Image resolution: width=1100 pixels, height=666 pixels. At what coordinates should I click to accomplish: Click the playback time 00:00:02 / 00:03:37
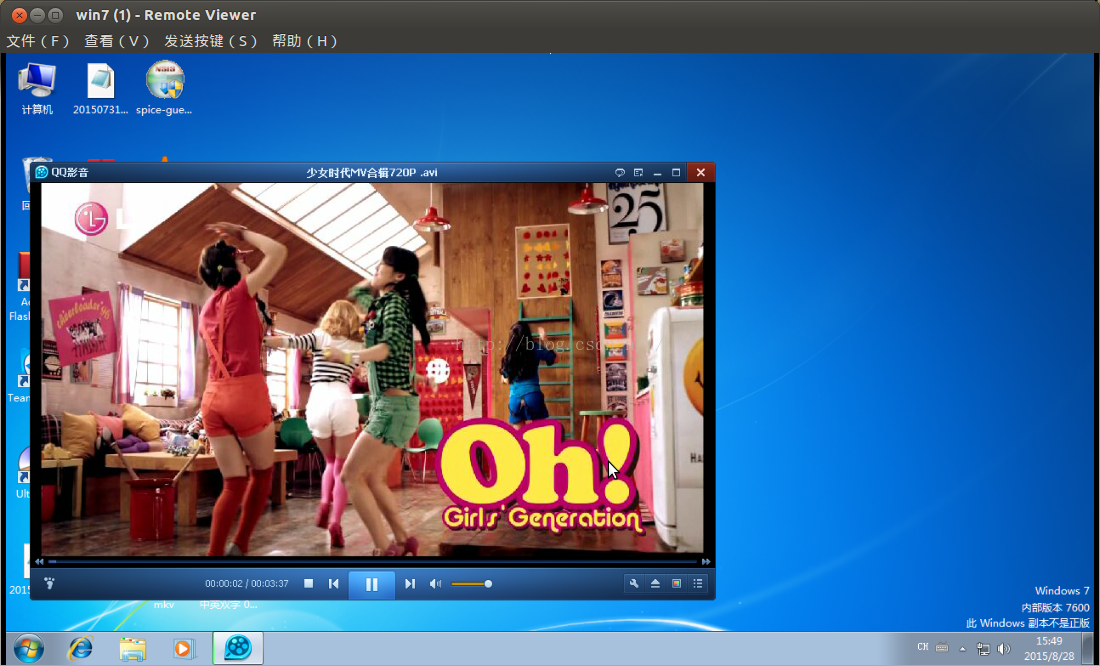click(x=247, y=584)
